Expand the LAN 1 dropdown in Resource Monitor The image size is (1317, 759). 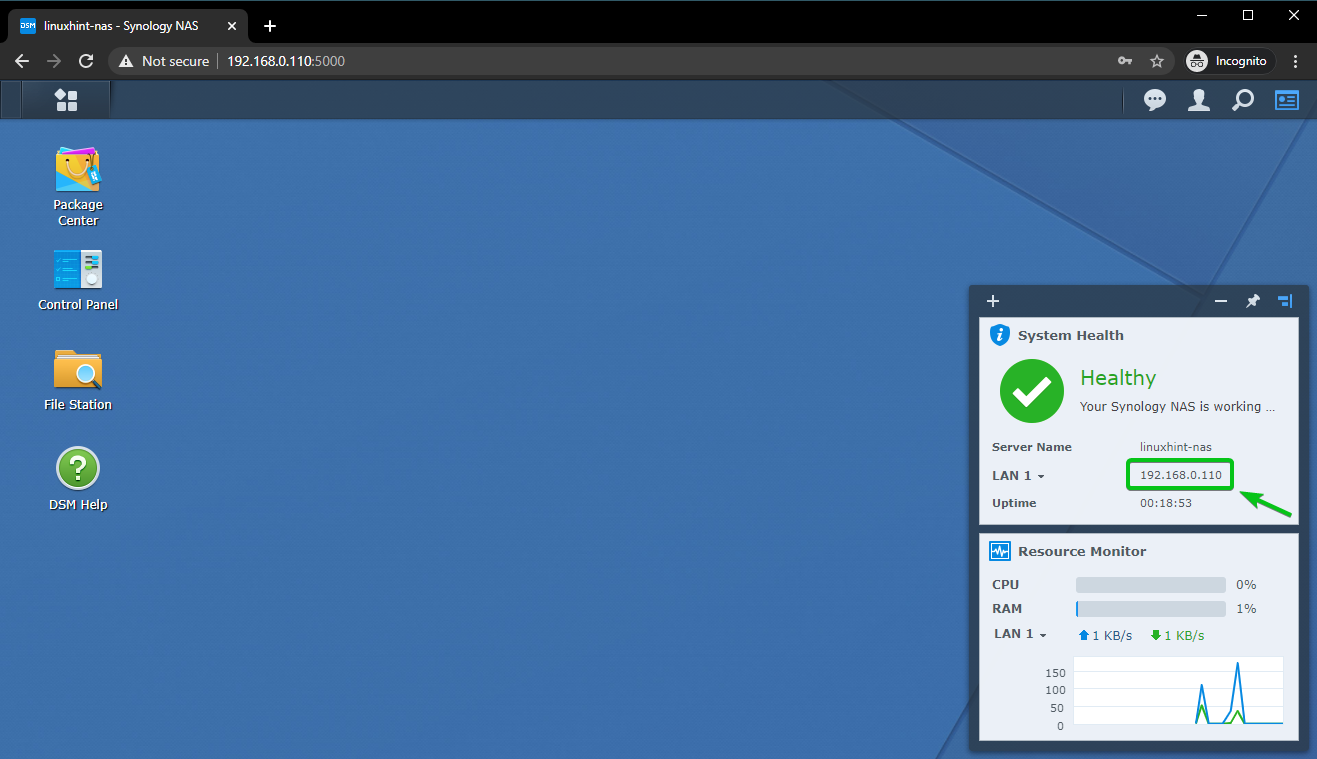1020,634
